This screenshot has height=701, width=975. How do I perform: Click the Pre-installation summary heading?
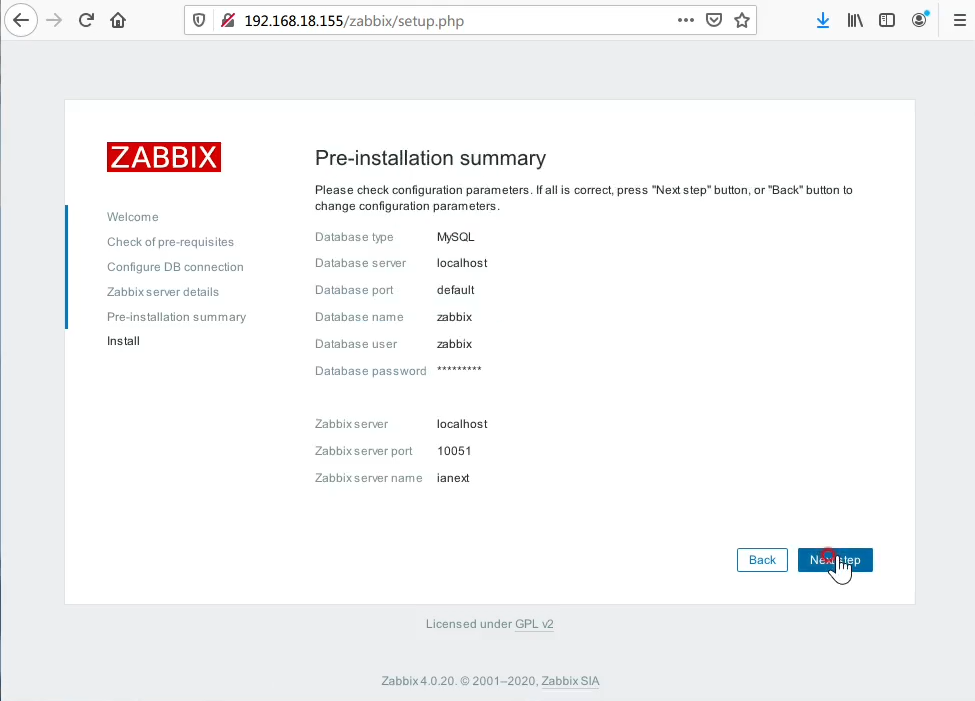430,158
